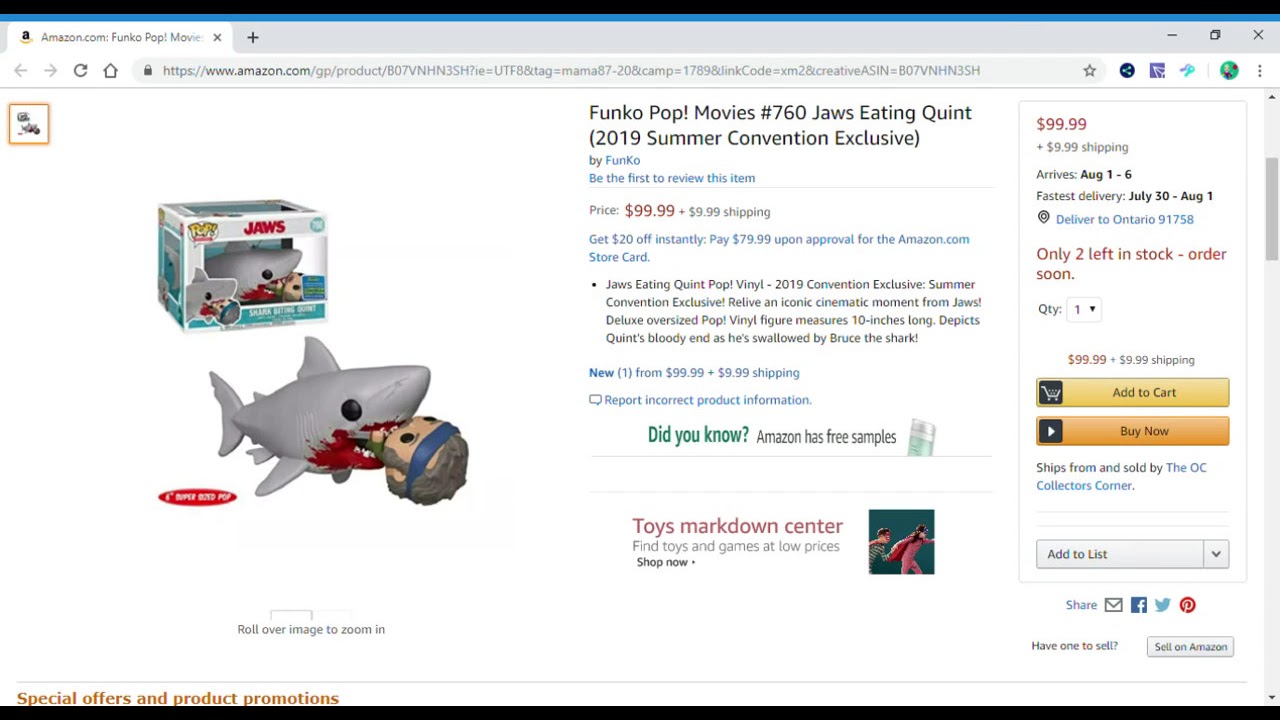The height and width of the screenshot is (720, 1280).
Task: Select the Jaws Funko product thumbnail
Action: click(x=29, y=124)
